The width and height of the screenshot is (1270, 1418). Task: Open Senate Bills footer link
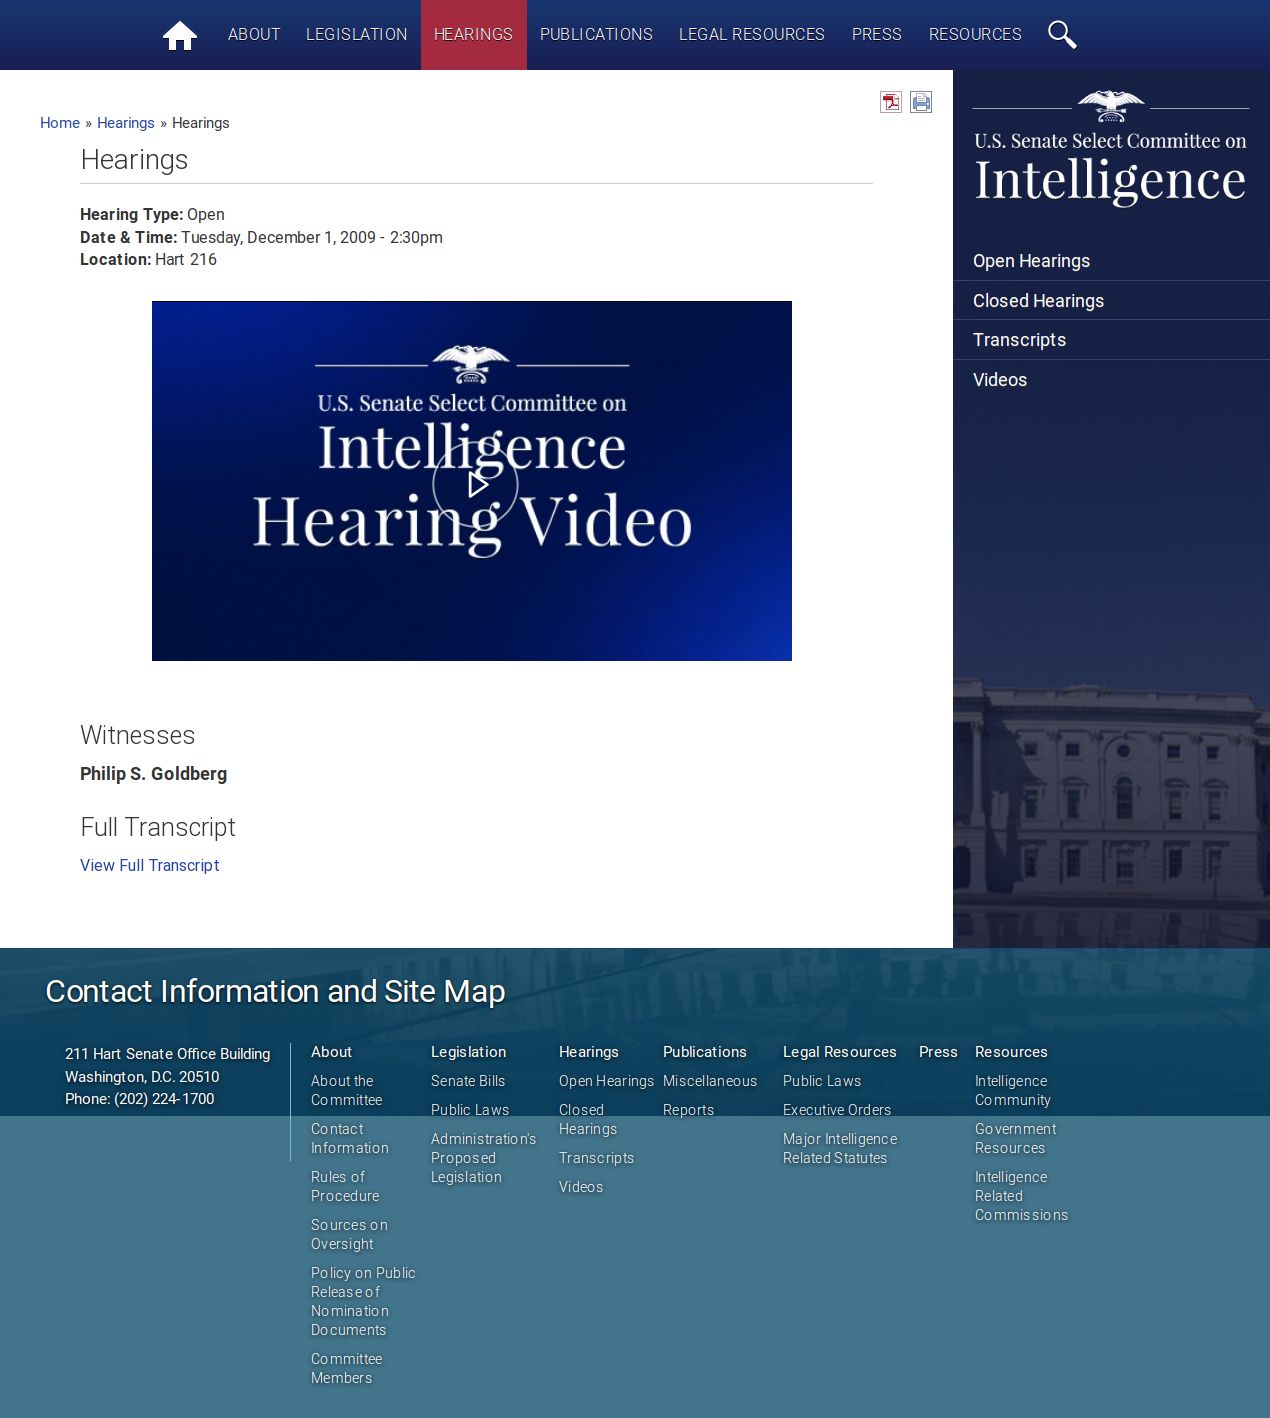tap(467, 1081)
